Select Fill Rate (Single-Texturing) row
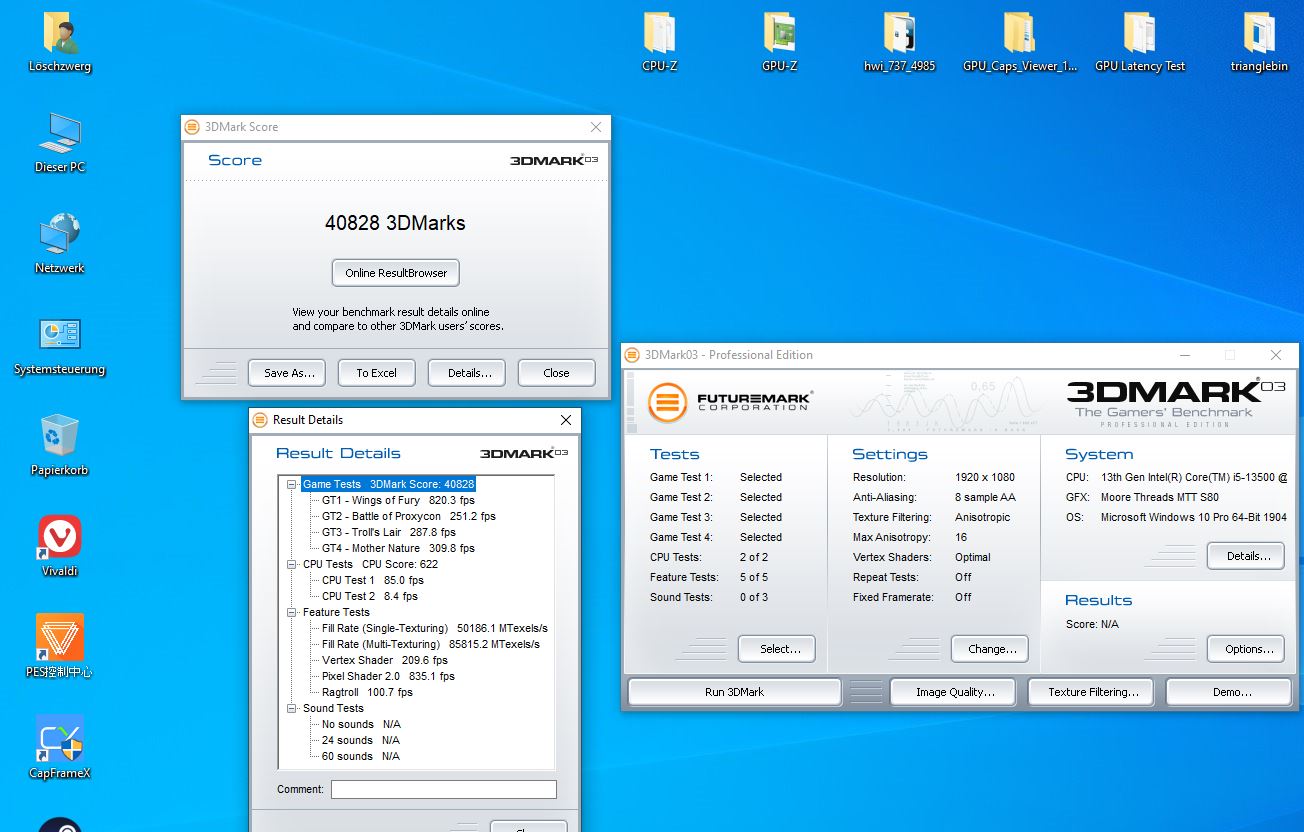 (x=434, y=628)
